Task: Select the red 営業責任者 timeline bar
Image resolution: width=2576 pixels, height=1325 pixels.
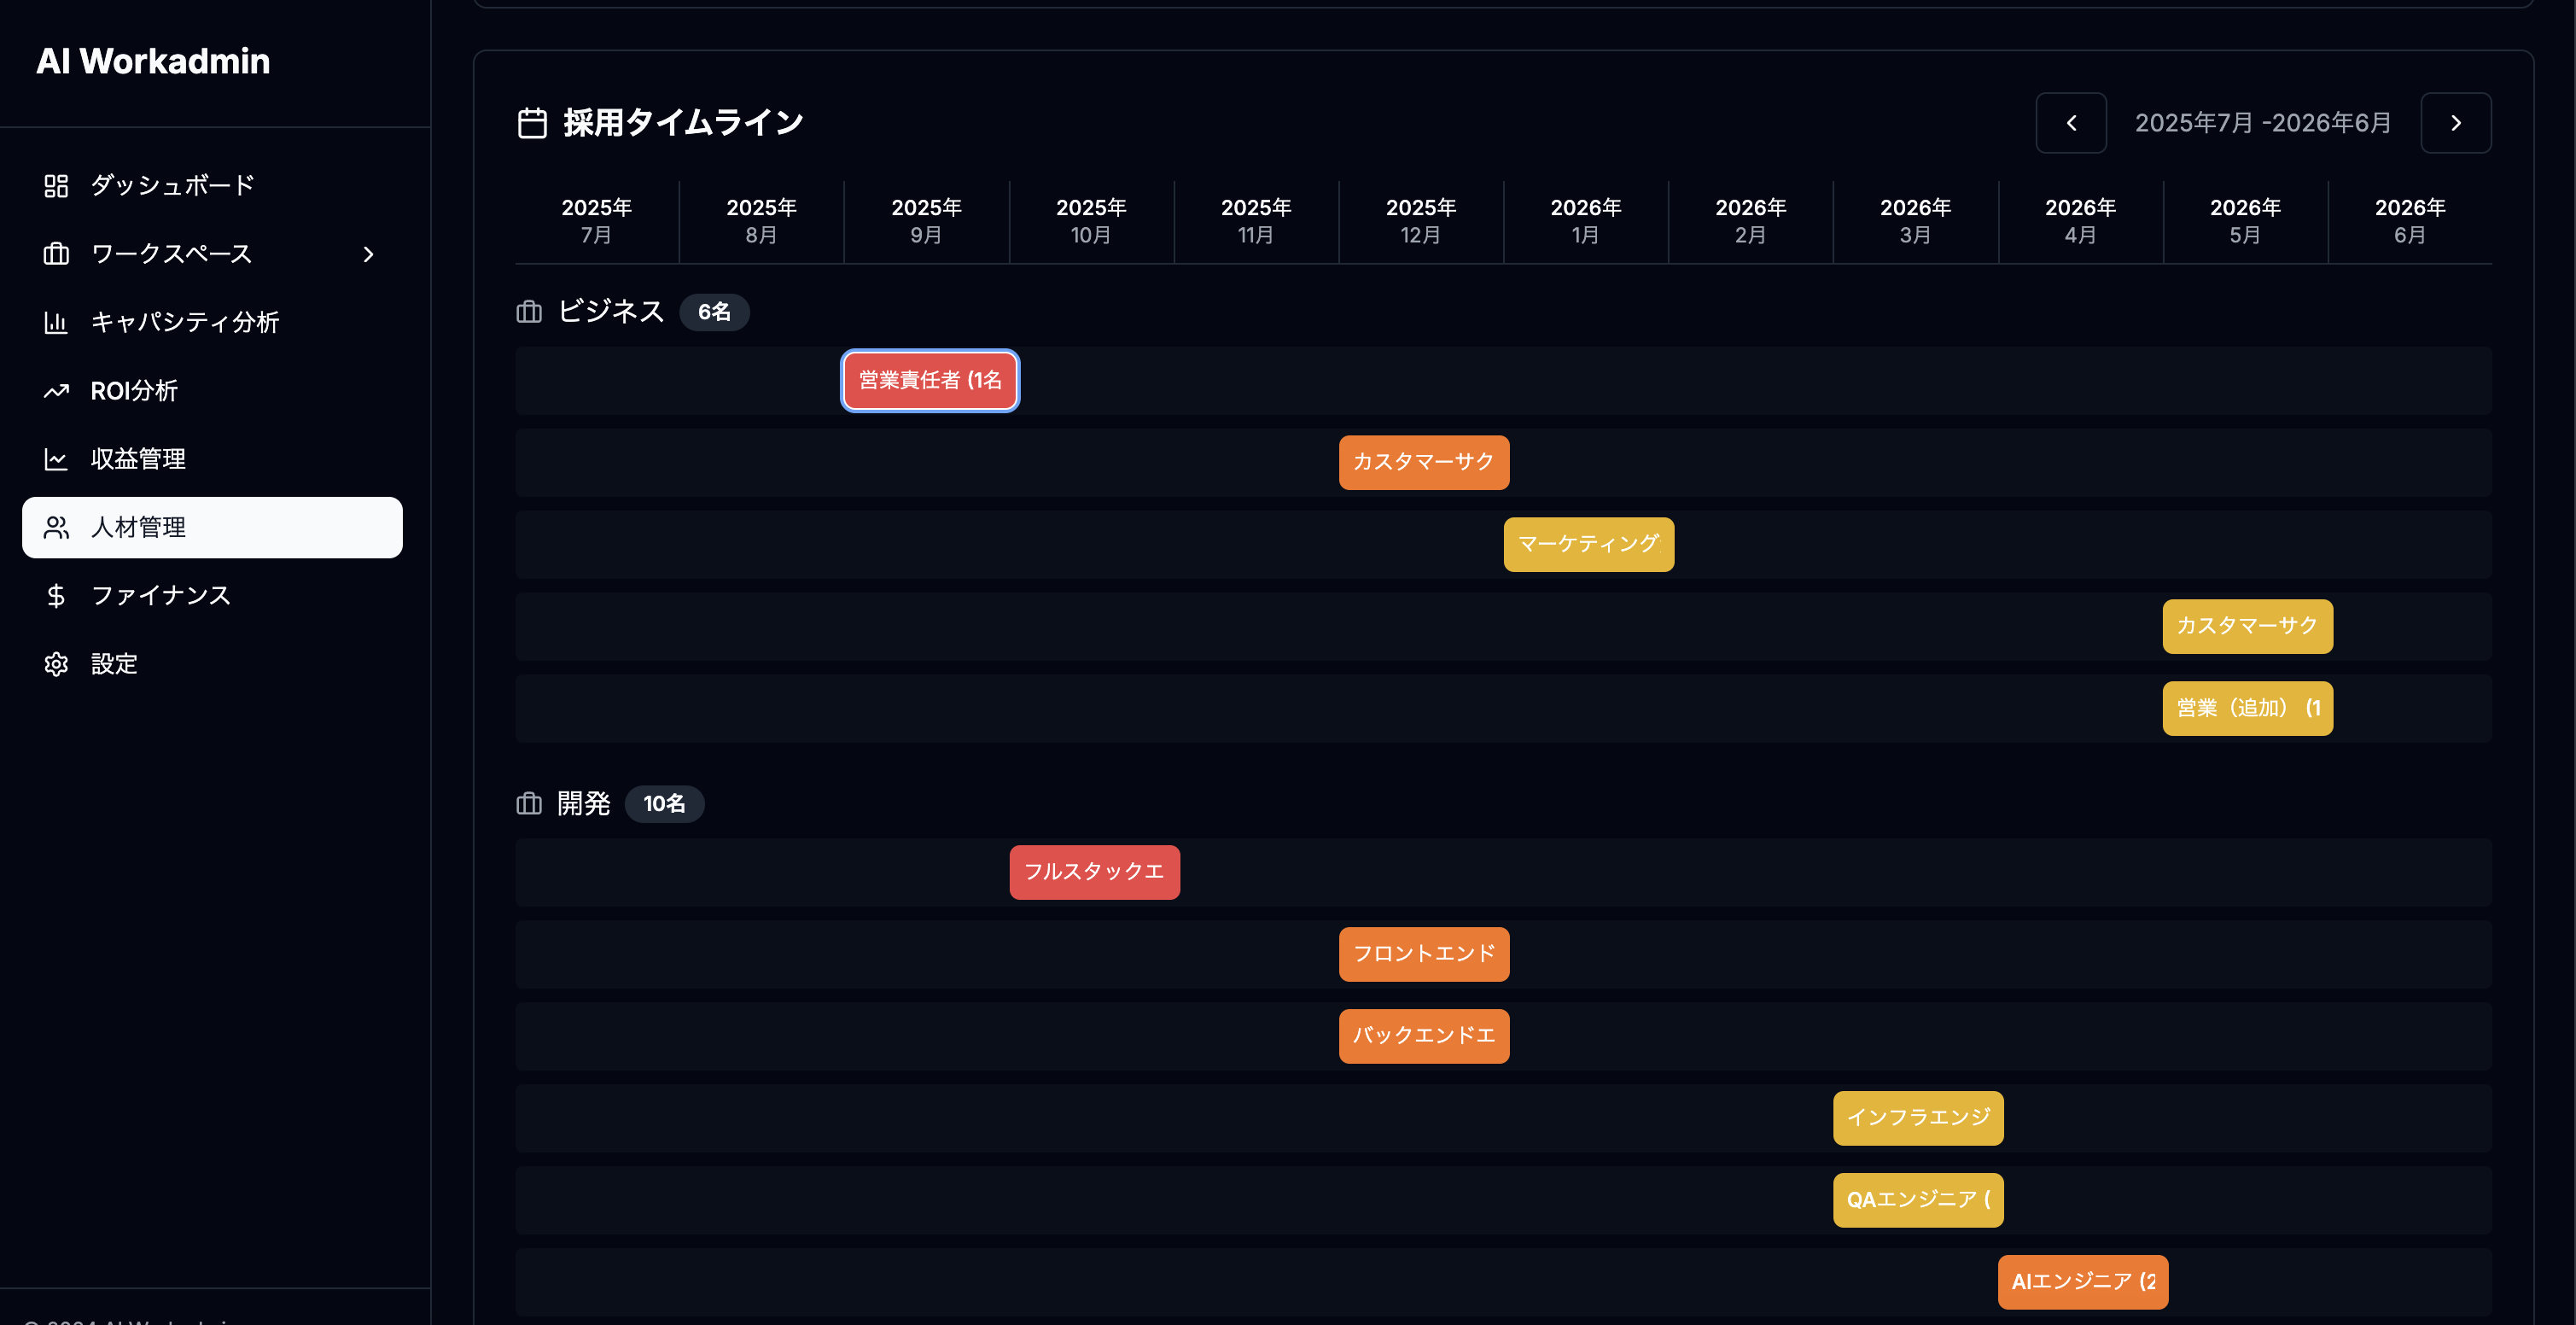Action: tap(930, 380)
